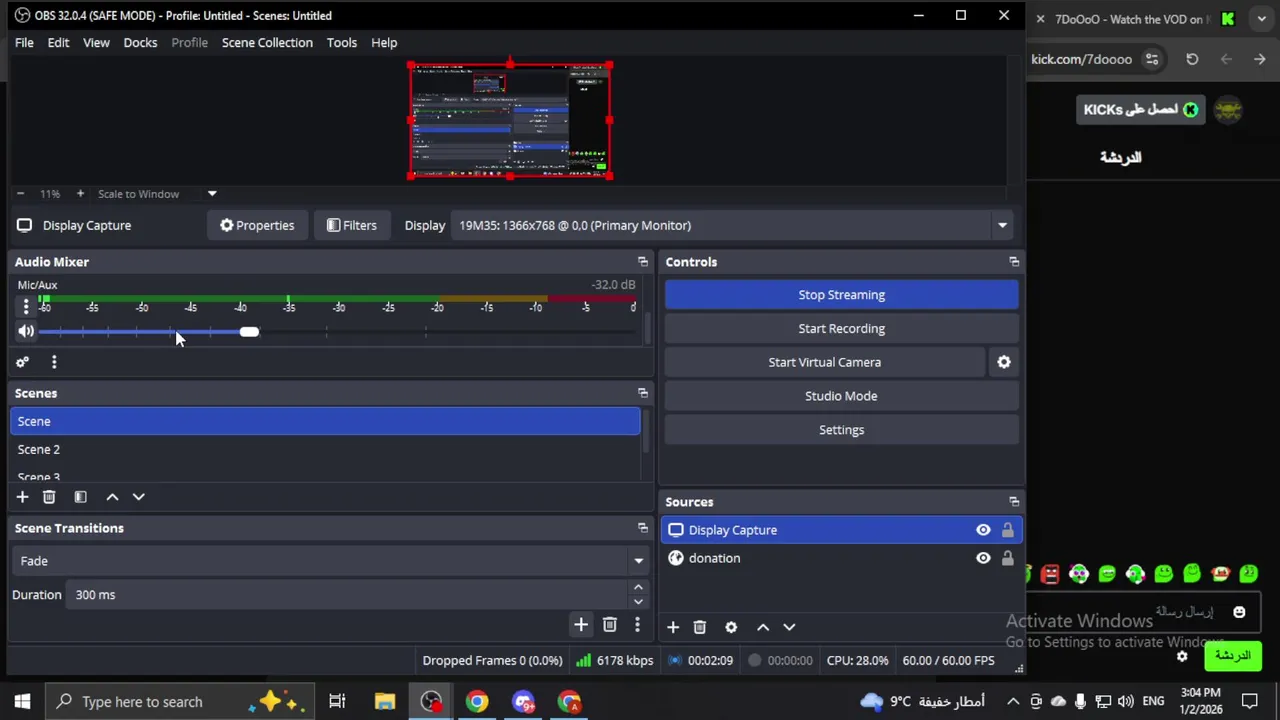Open source properties gear in Sources toolbar
This screenshot has height=720, width=1280.
tap(731, 627)
